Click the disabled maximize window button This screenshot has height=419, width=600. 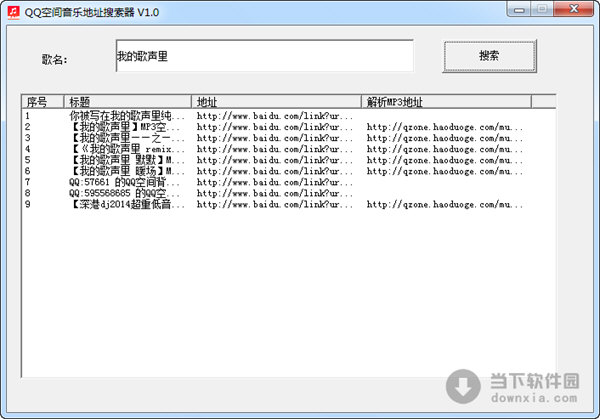point(542,9)
